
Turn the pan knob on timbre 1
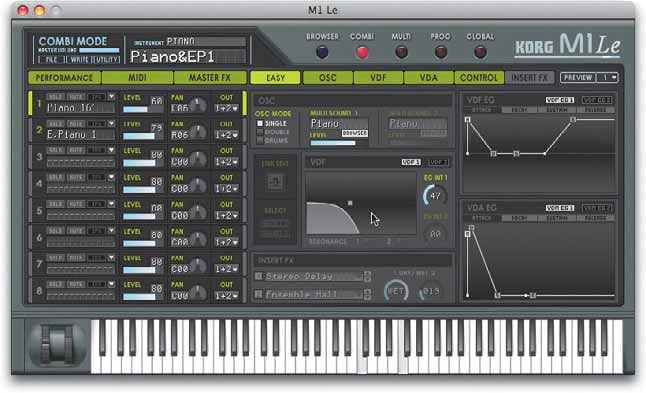[198, 105]
